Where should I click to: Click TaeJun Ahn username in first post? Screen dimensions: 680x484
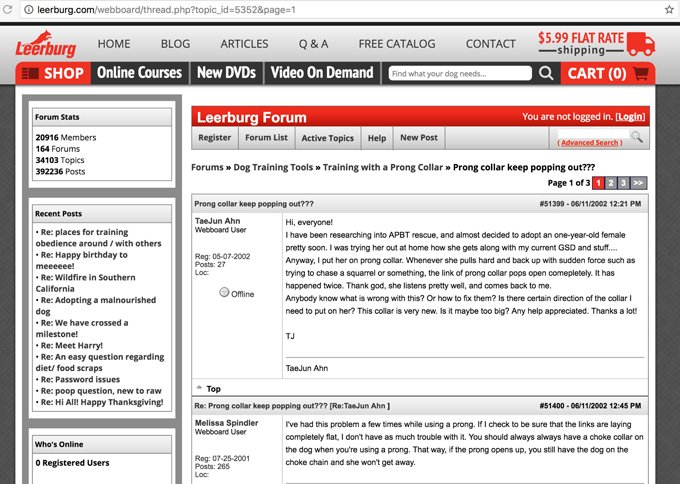click(x=217, y=221)
